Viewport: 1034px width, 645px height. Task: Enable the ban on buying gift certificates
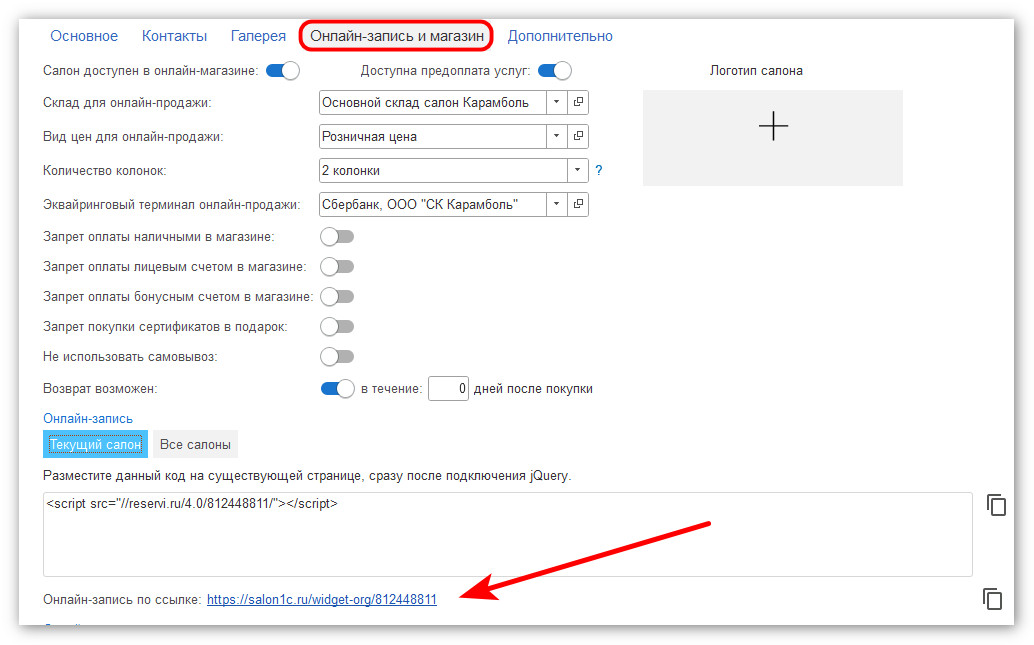click(x=337, y=326)
